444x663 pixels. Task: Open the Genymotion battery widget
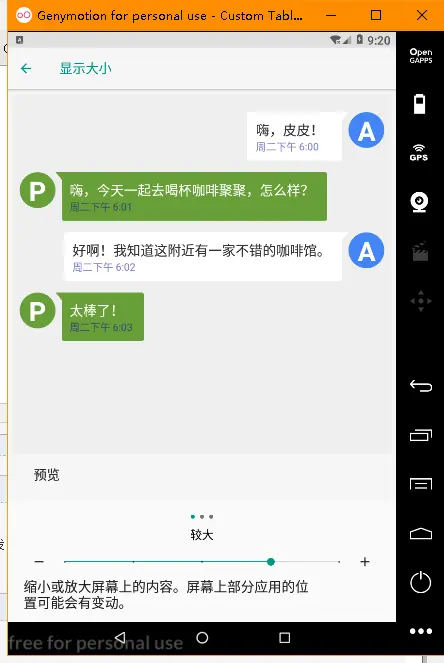point(419,104)
